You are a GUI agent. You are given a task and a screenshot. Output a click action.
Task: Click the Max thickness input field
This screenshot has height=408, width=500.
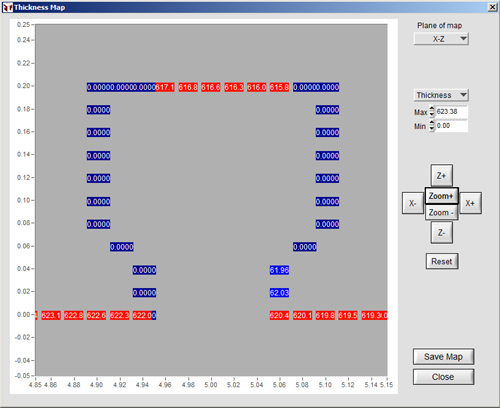tap(451, 112)
